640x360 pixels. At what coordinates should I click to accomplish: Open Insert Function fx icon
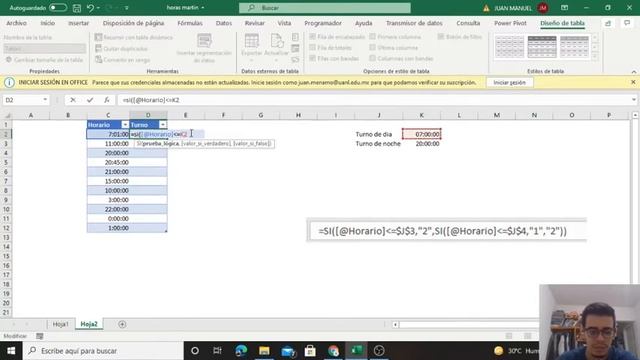pyautogui.click(x=107, y=100)
